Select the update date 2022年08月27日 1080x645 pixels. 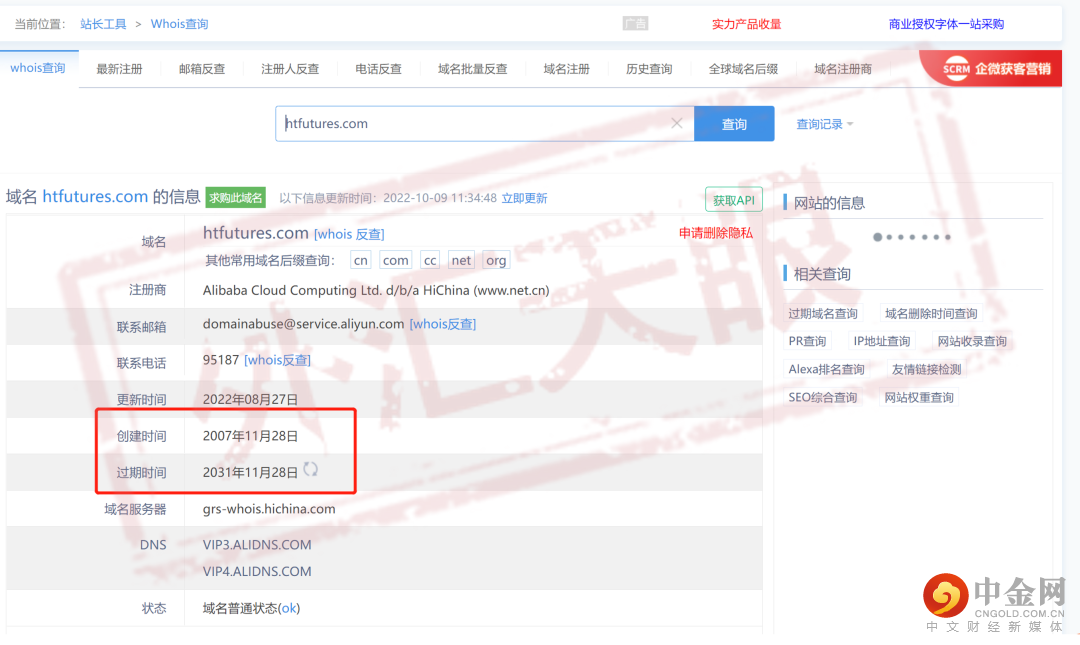[250, 400]
